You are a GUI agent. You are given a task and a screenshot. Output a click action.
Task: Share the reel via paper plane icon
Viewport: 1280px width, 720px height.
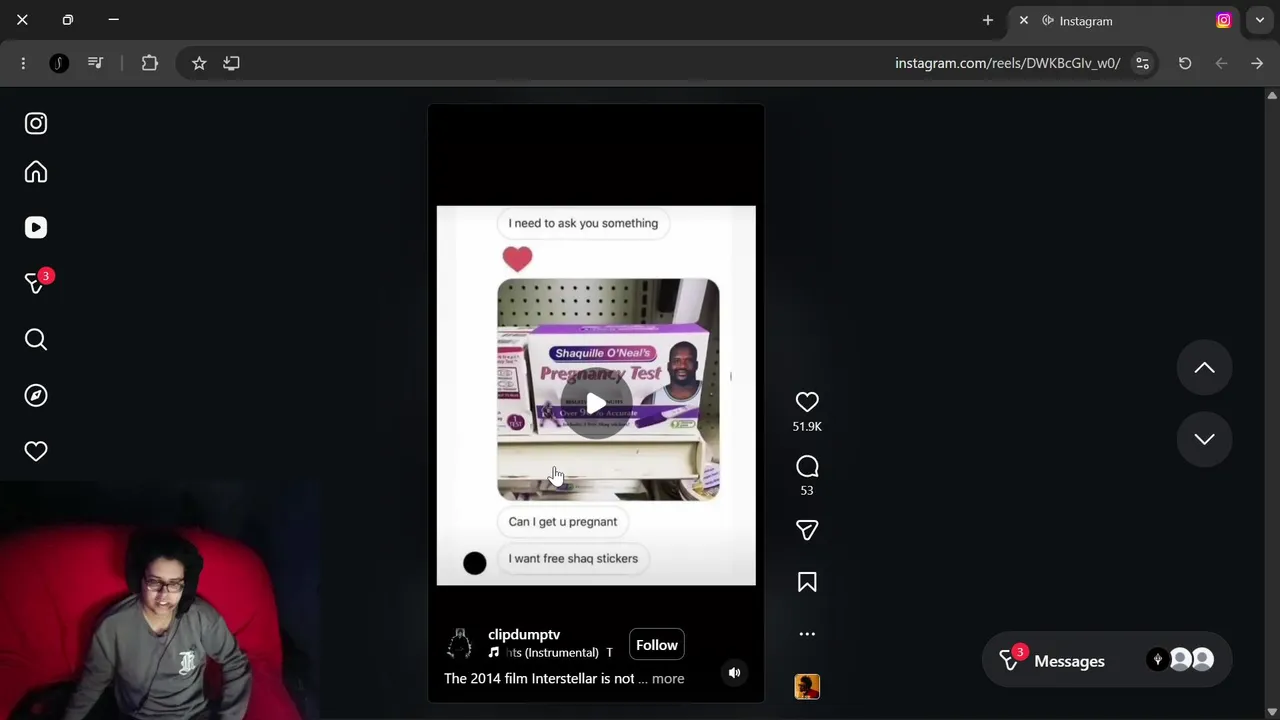pos(807,530)
